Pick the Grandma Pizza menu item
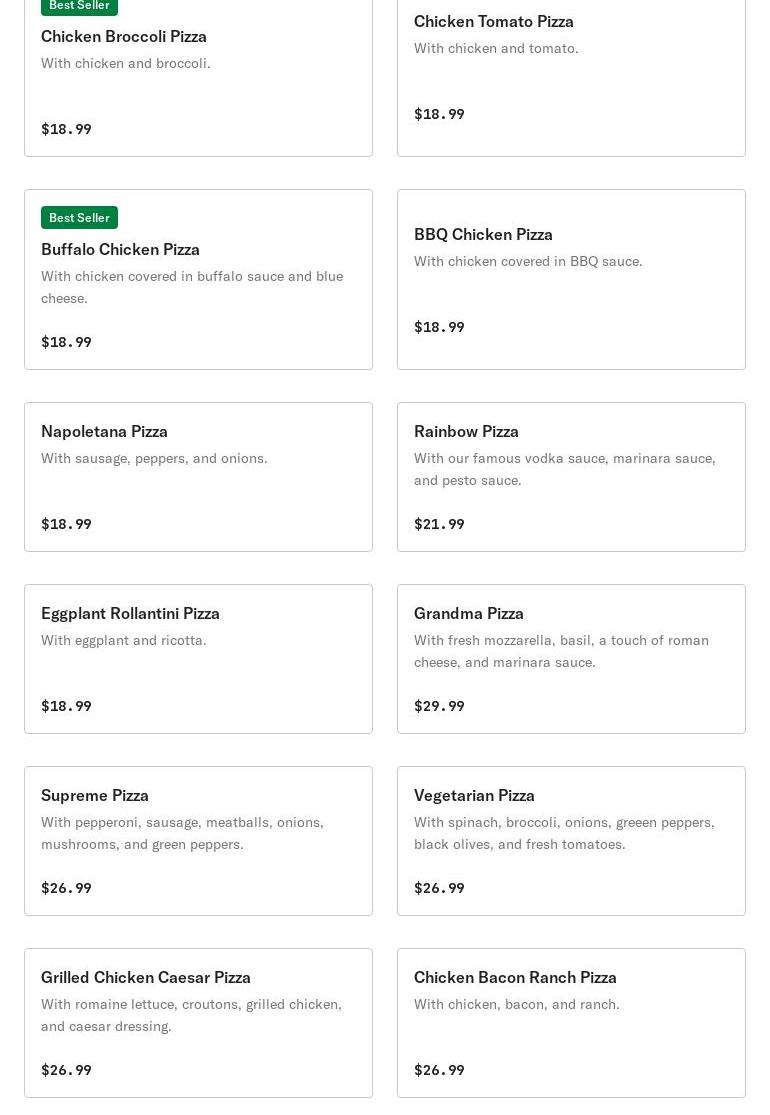This screenshot has width=770, height=1115. pyautogui.click(x=571, y=658)
